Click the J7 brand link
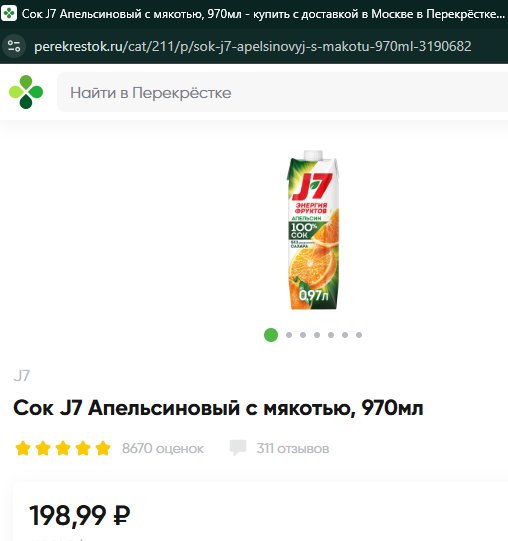This screenshot has height=541, width=508. pyautogui.click(x=22, y=375)
